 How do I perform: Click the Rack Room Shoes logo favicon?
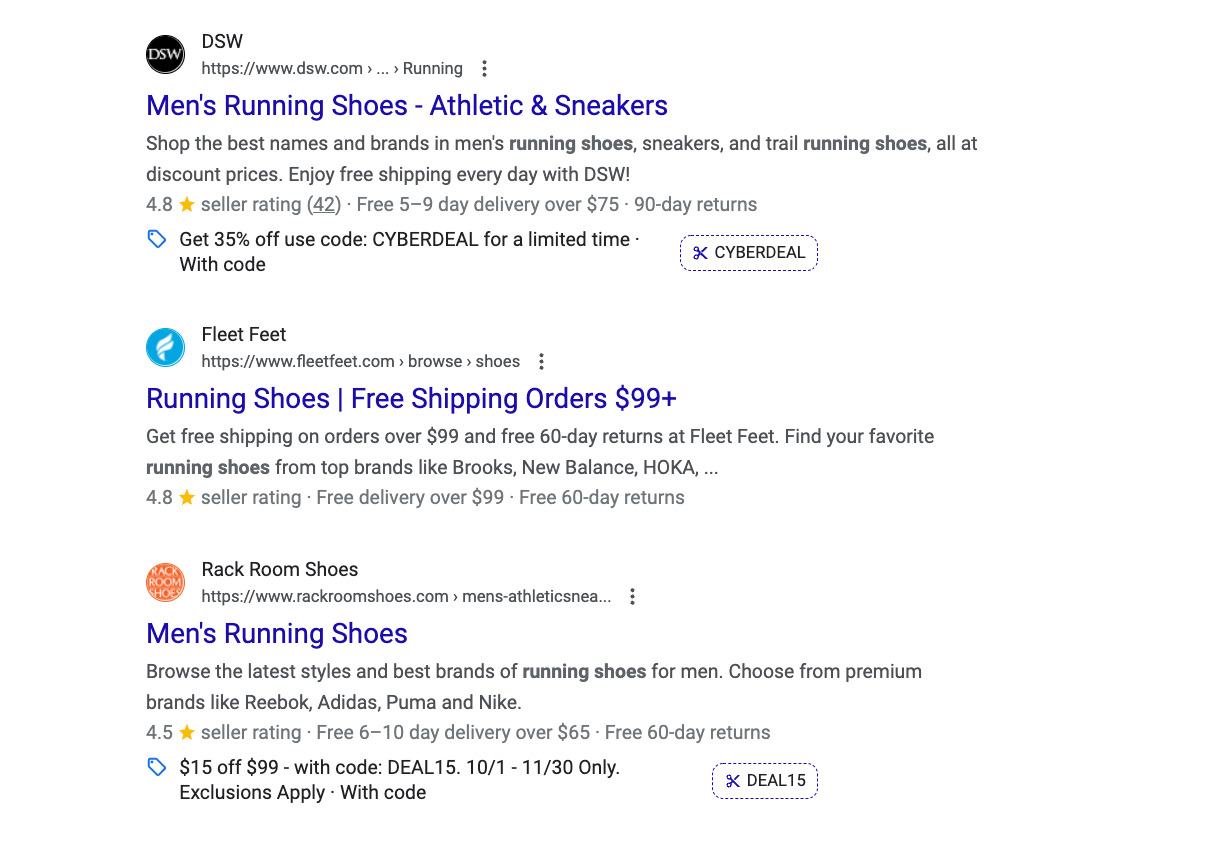click(165, 582)
